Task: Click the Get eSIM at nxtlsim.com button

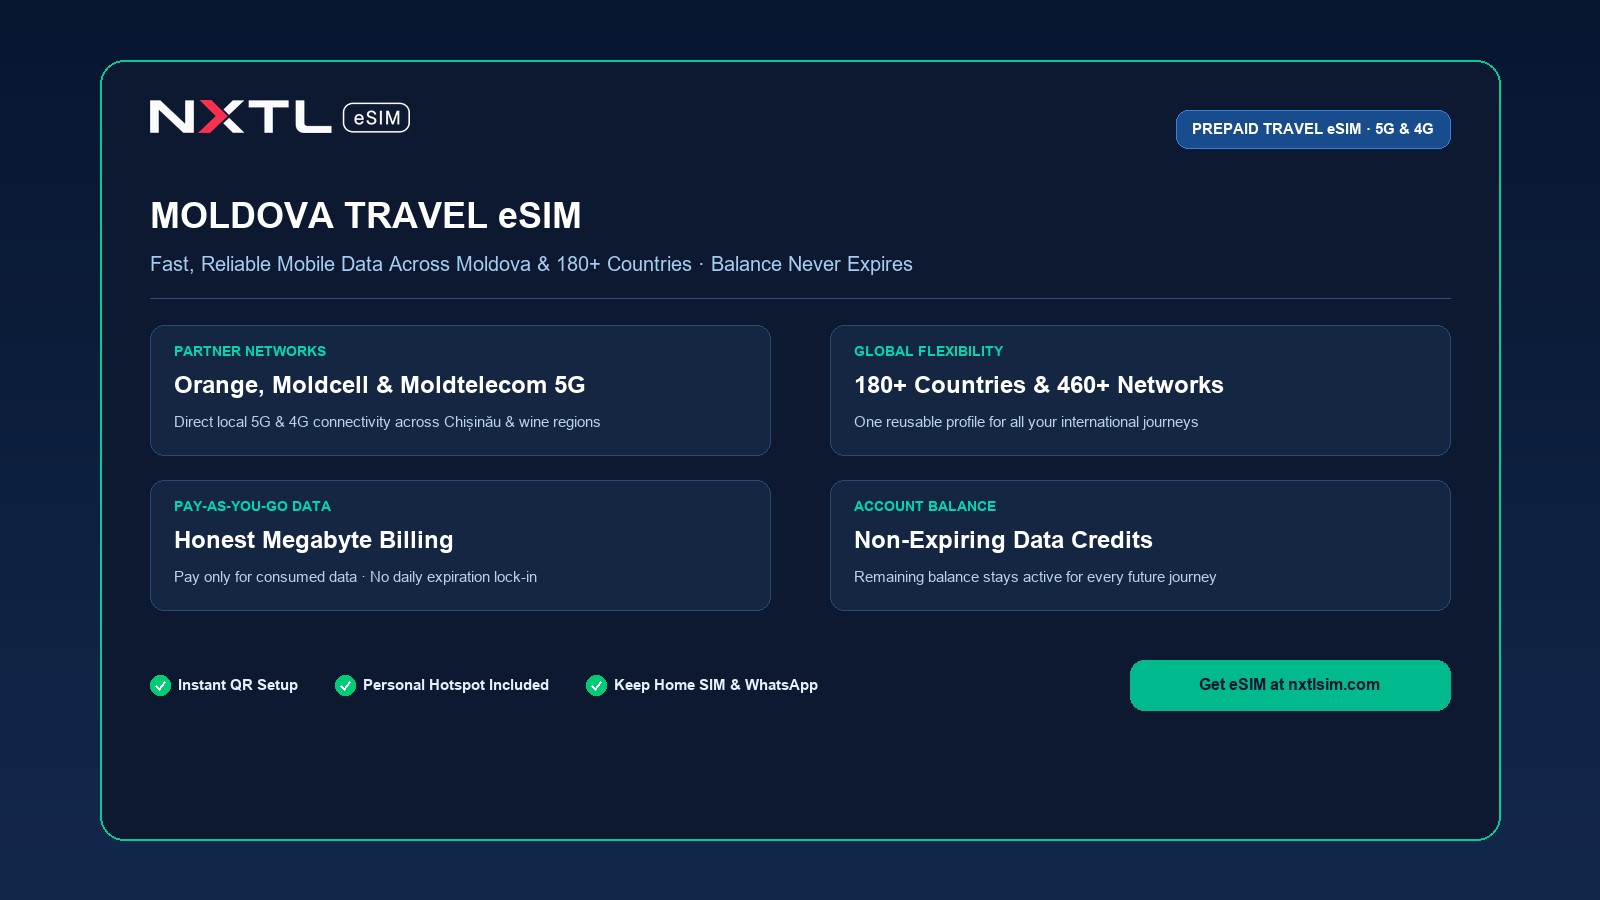Action: 1290,685
